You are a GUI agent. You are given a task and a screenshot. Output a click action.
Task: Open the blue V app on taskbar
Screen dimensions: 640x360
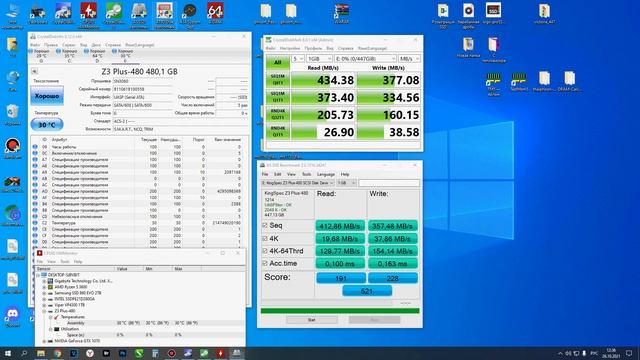pyautogui.click(x=73, y=353)
